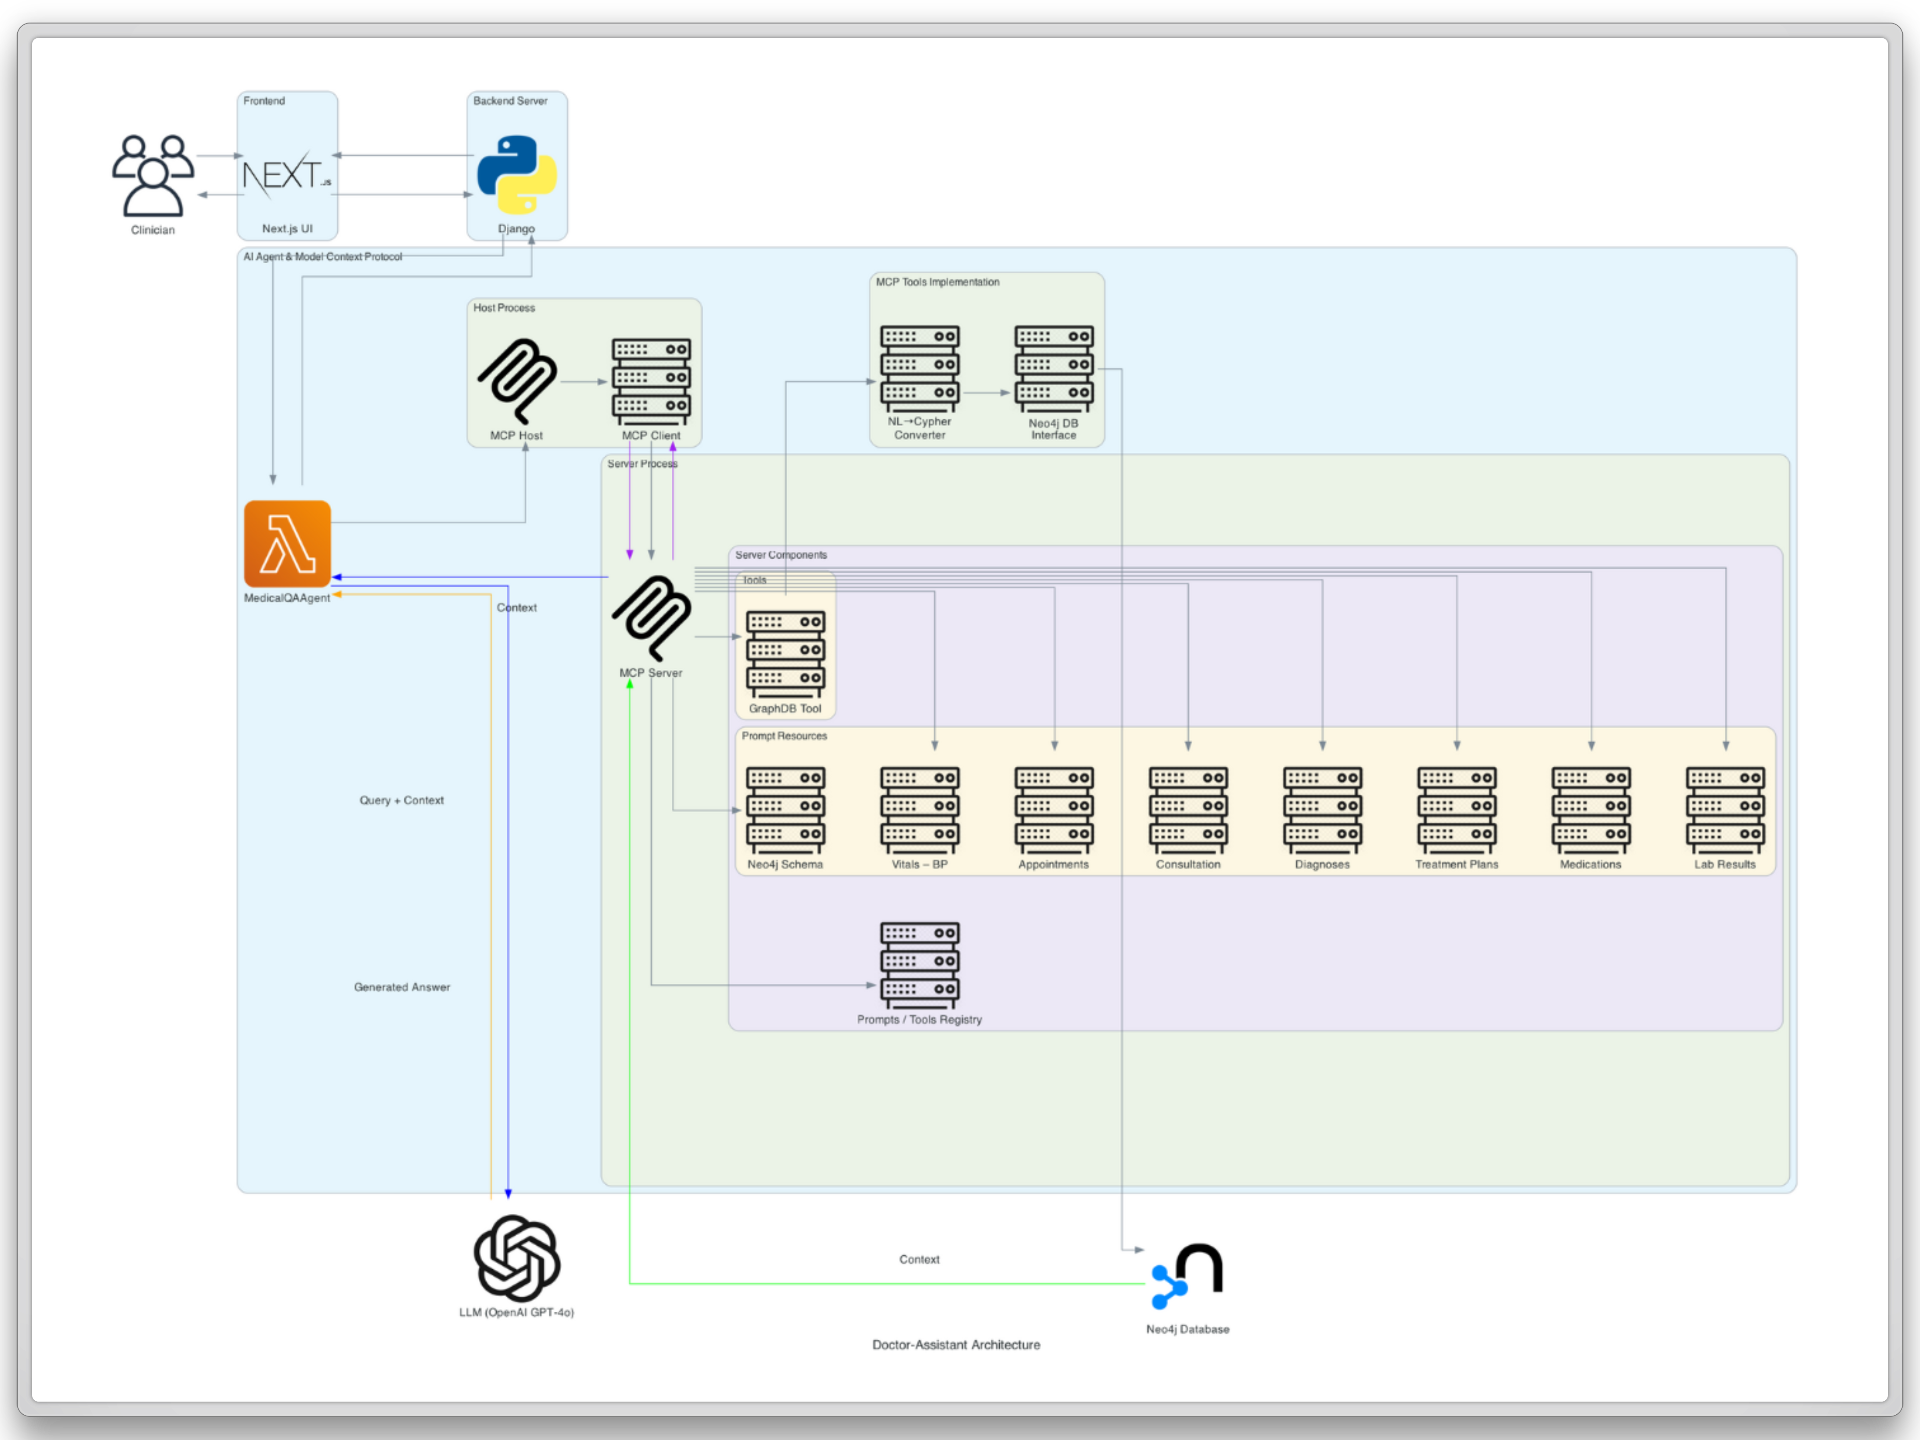Screen dimensions: 1920x1440
Task: Click the MCP Tools Implementation label
Action: click(937, 282)
